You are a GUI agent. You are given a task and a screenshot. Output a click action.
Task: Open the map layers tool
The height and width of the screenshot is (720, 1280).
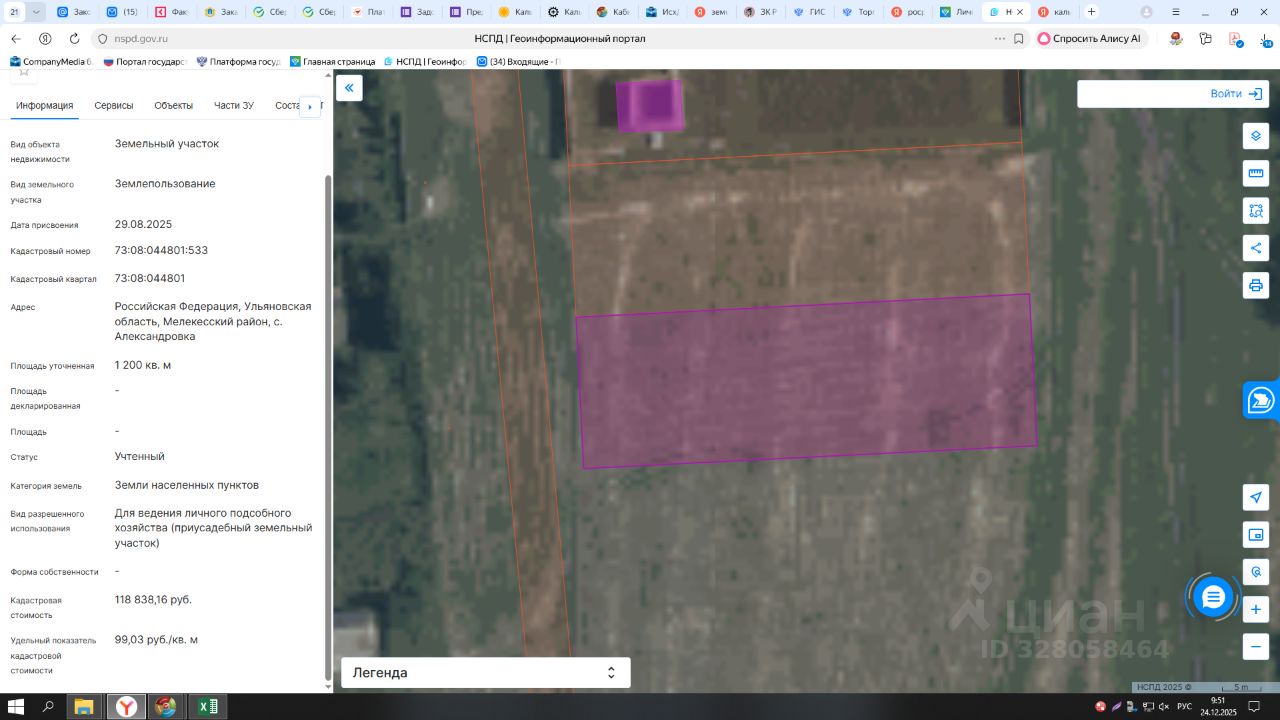1256,136
